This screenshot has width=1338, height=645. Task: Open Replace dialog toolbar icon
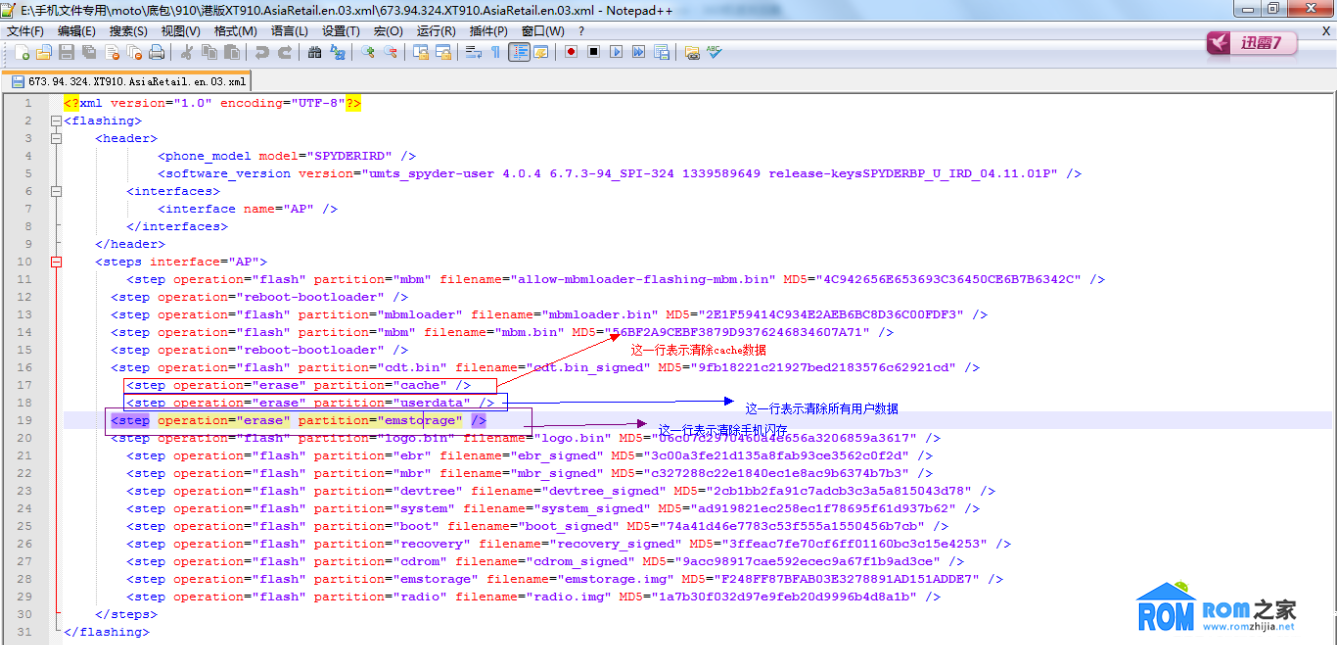[337, 52]
